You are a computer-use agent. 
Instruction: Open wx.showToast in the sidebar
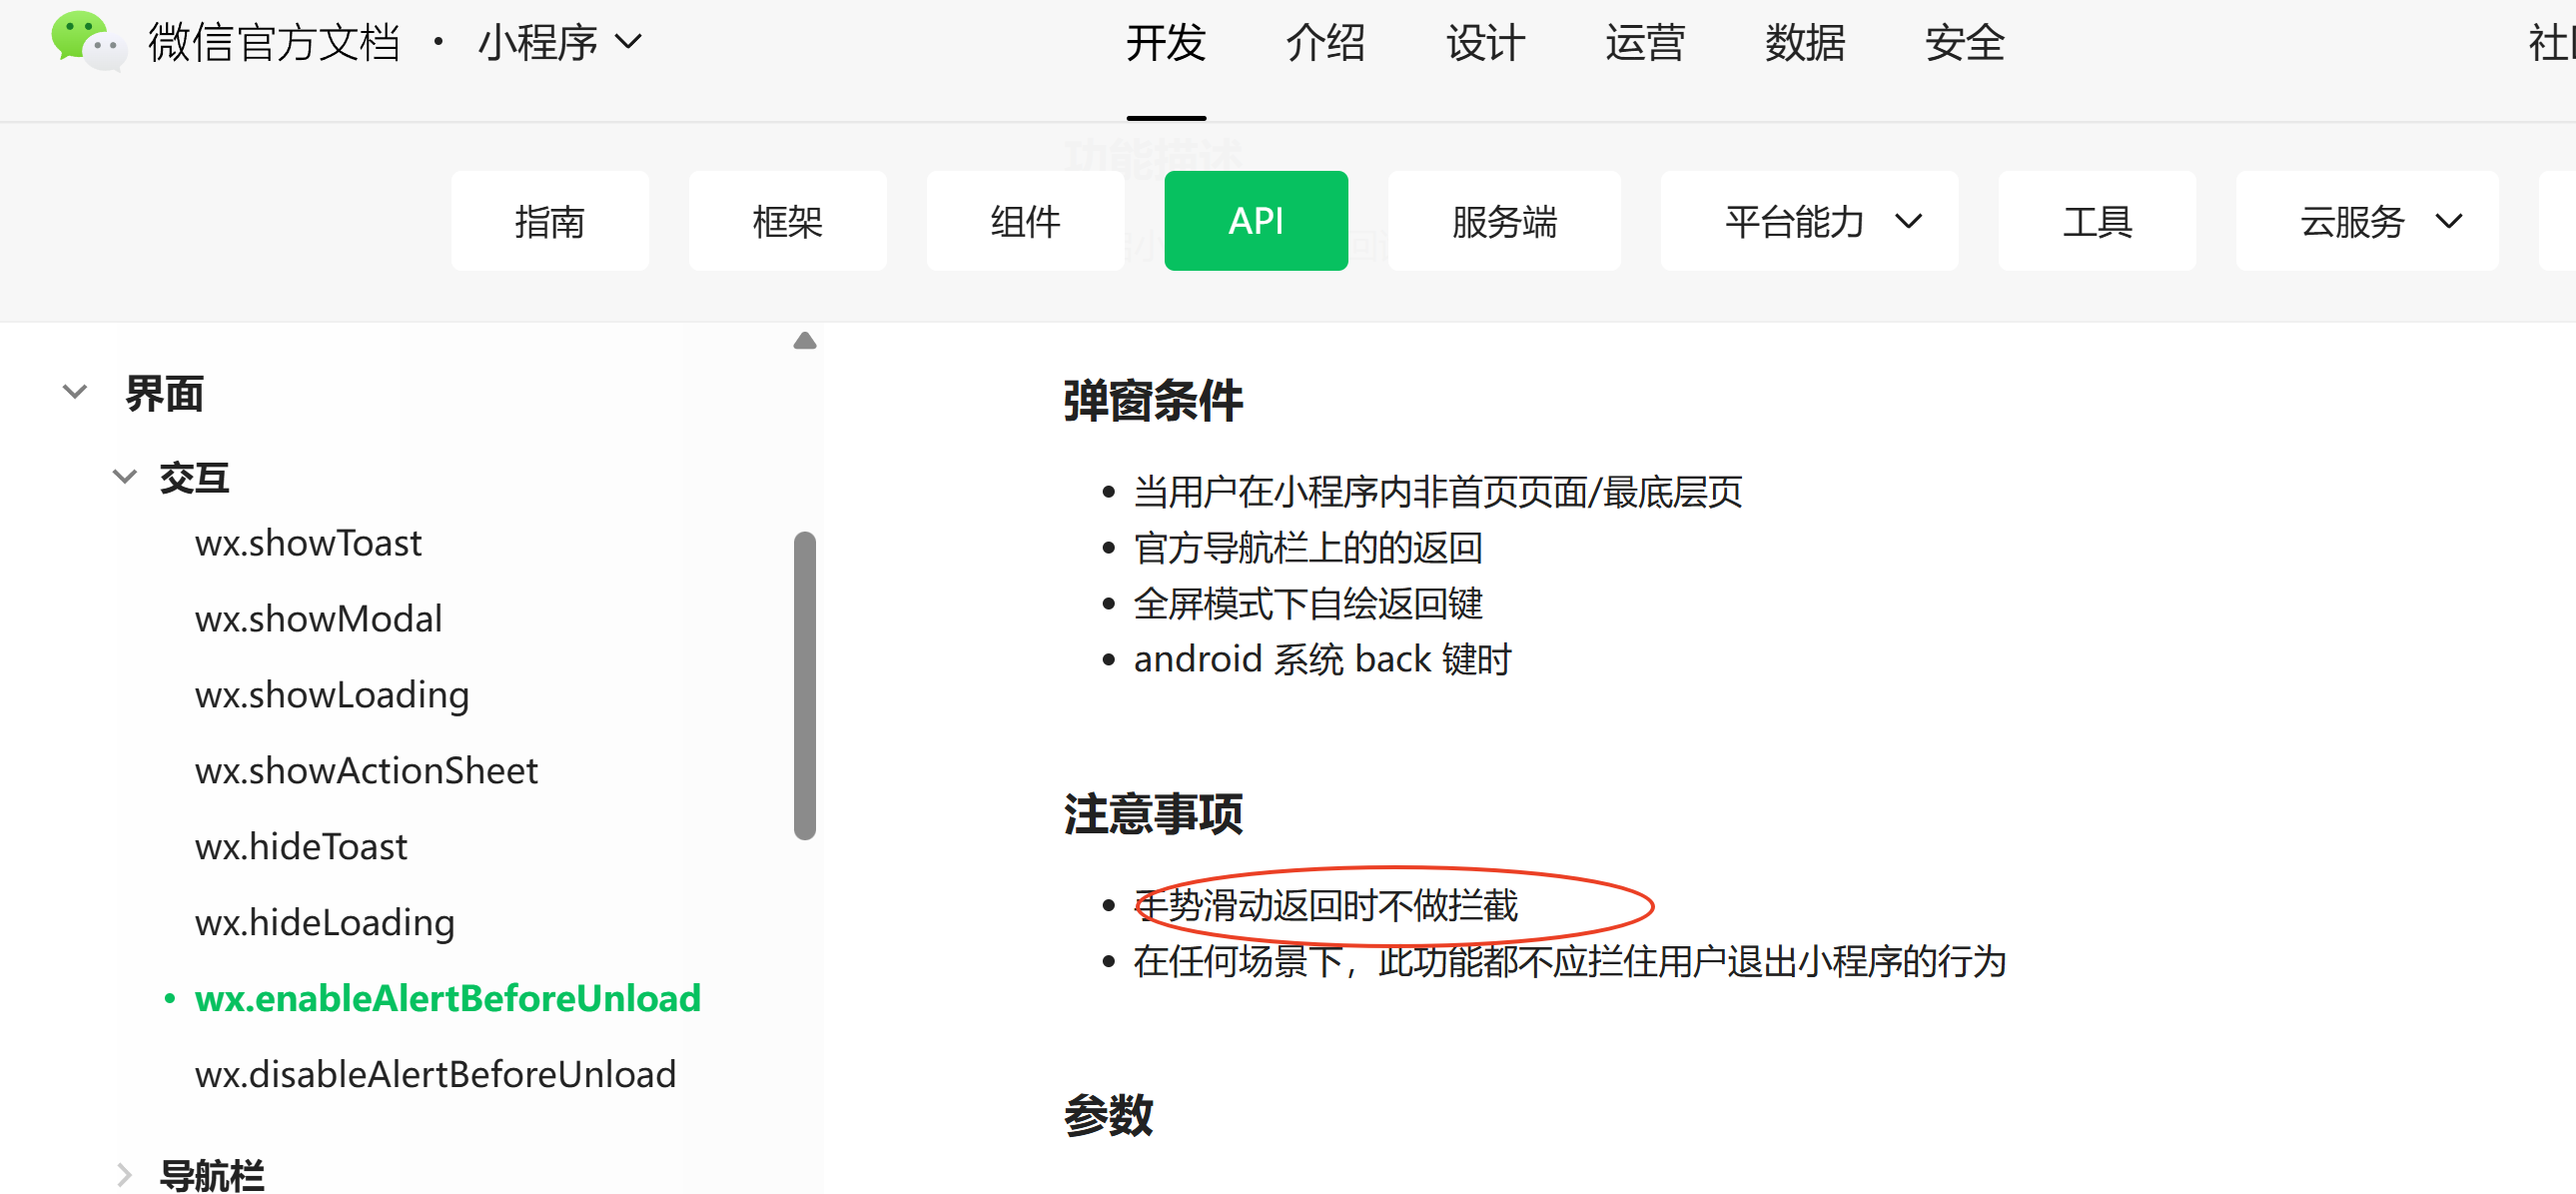tap(308, 543)
